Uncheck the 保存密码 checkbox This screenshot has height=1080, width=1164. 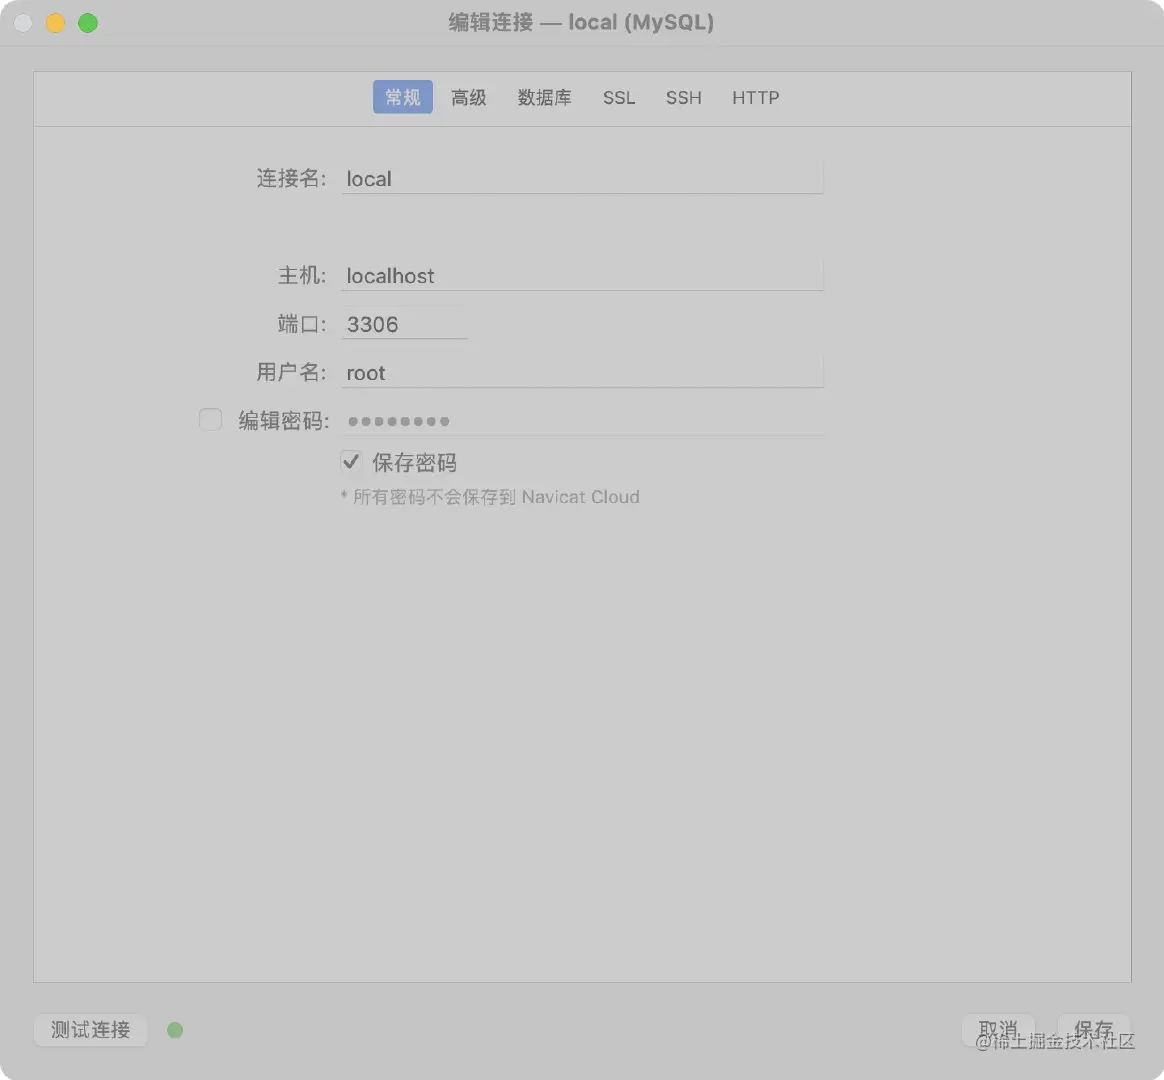click(351, 462)
